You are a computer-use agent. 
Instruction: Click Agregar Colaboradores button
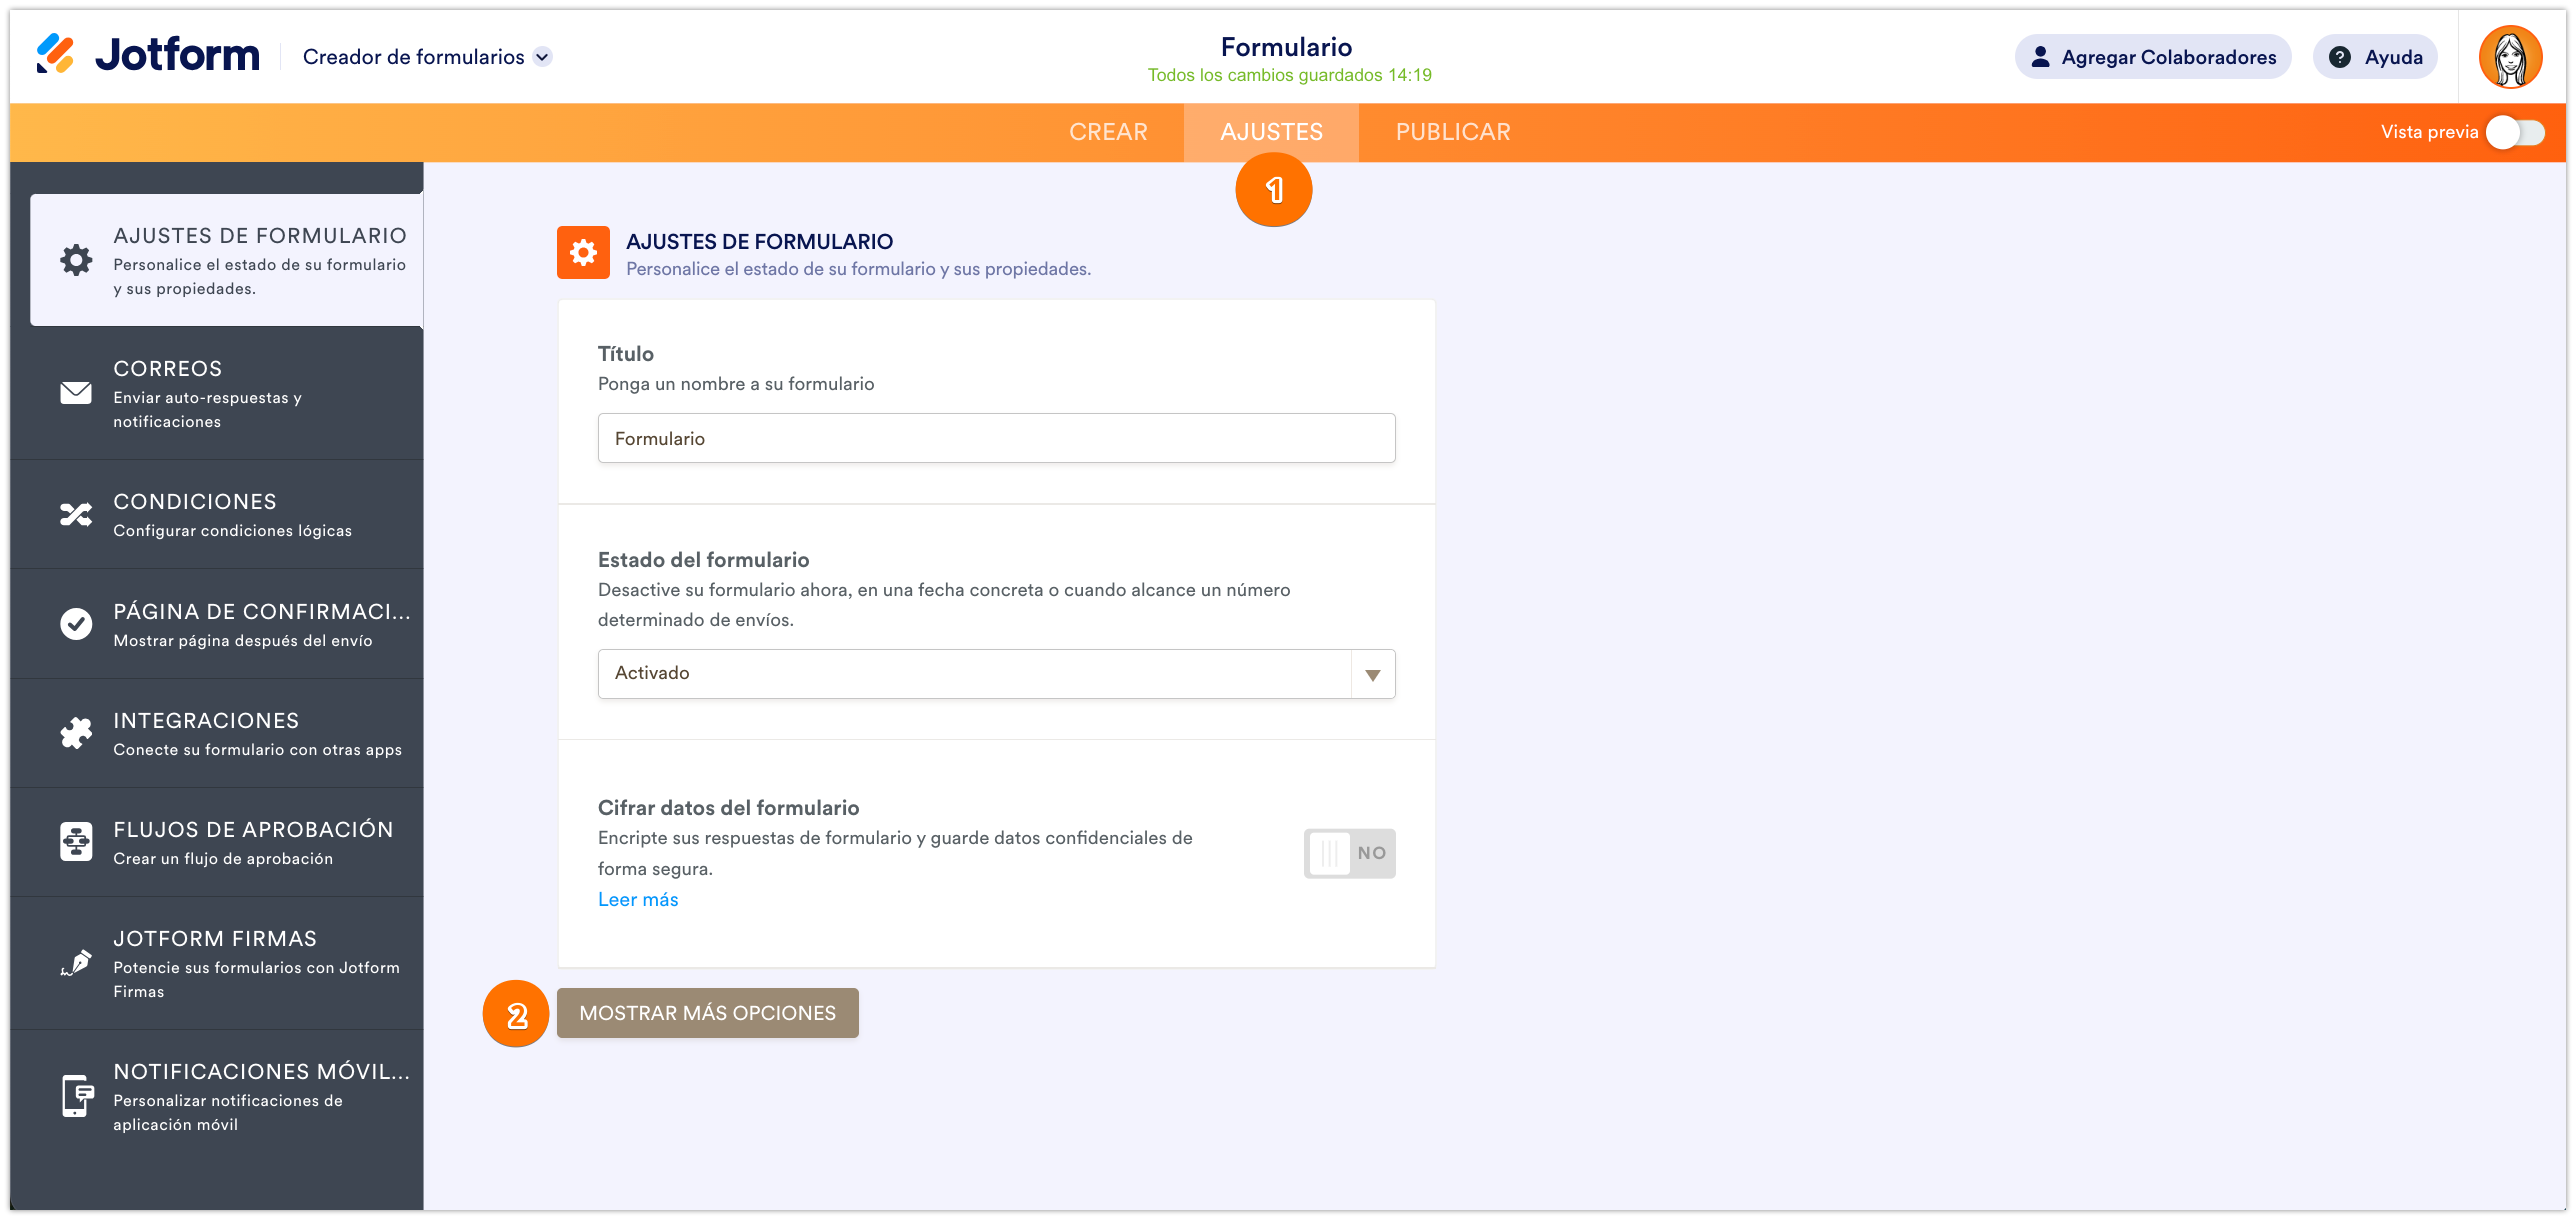click(2152, 57)
